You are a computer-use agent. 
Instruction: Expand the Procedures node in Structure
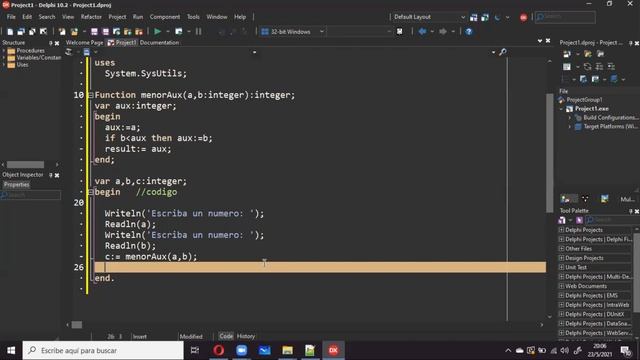(4, 51)
